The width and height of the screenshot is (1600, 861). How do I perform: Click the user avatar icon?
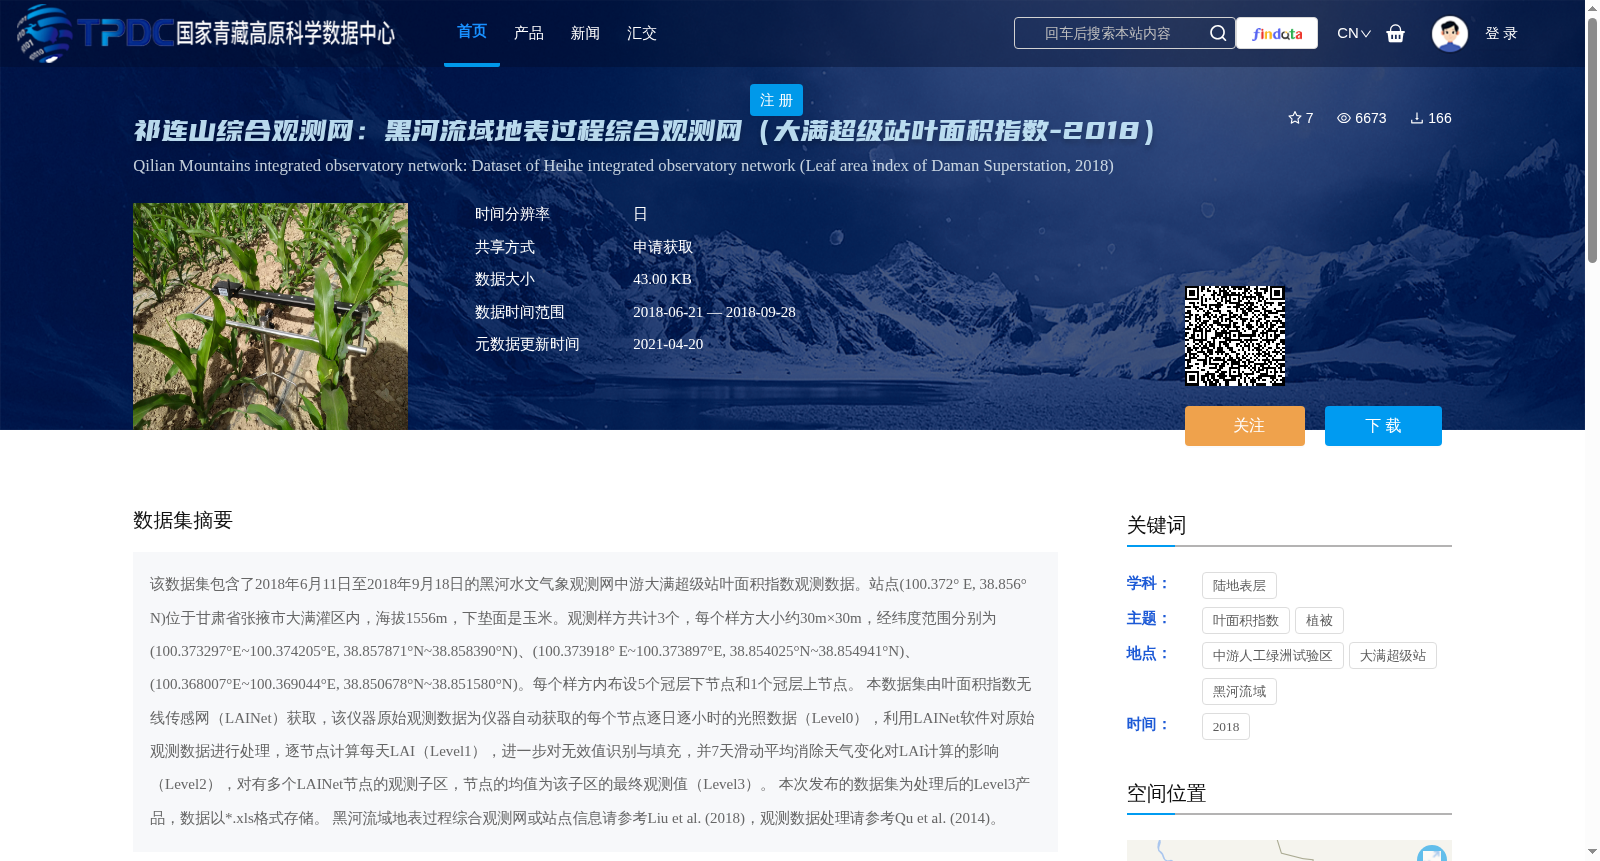1450,33
